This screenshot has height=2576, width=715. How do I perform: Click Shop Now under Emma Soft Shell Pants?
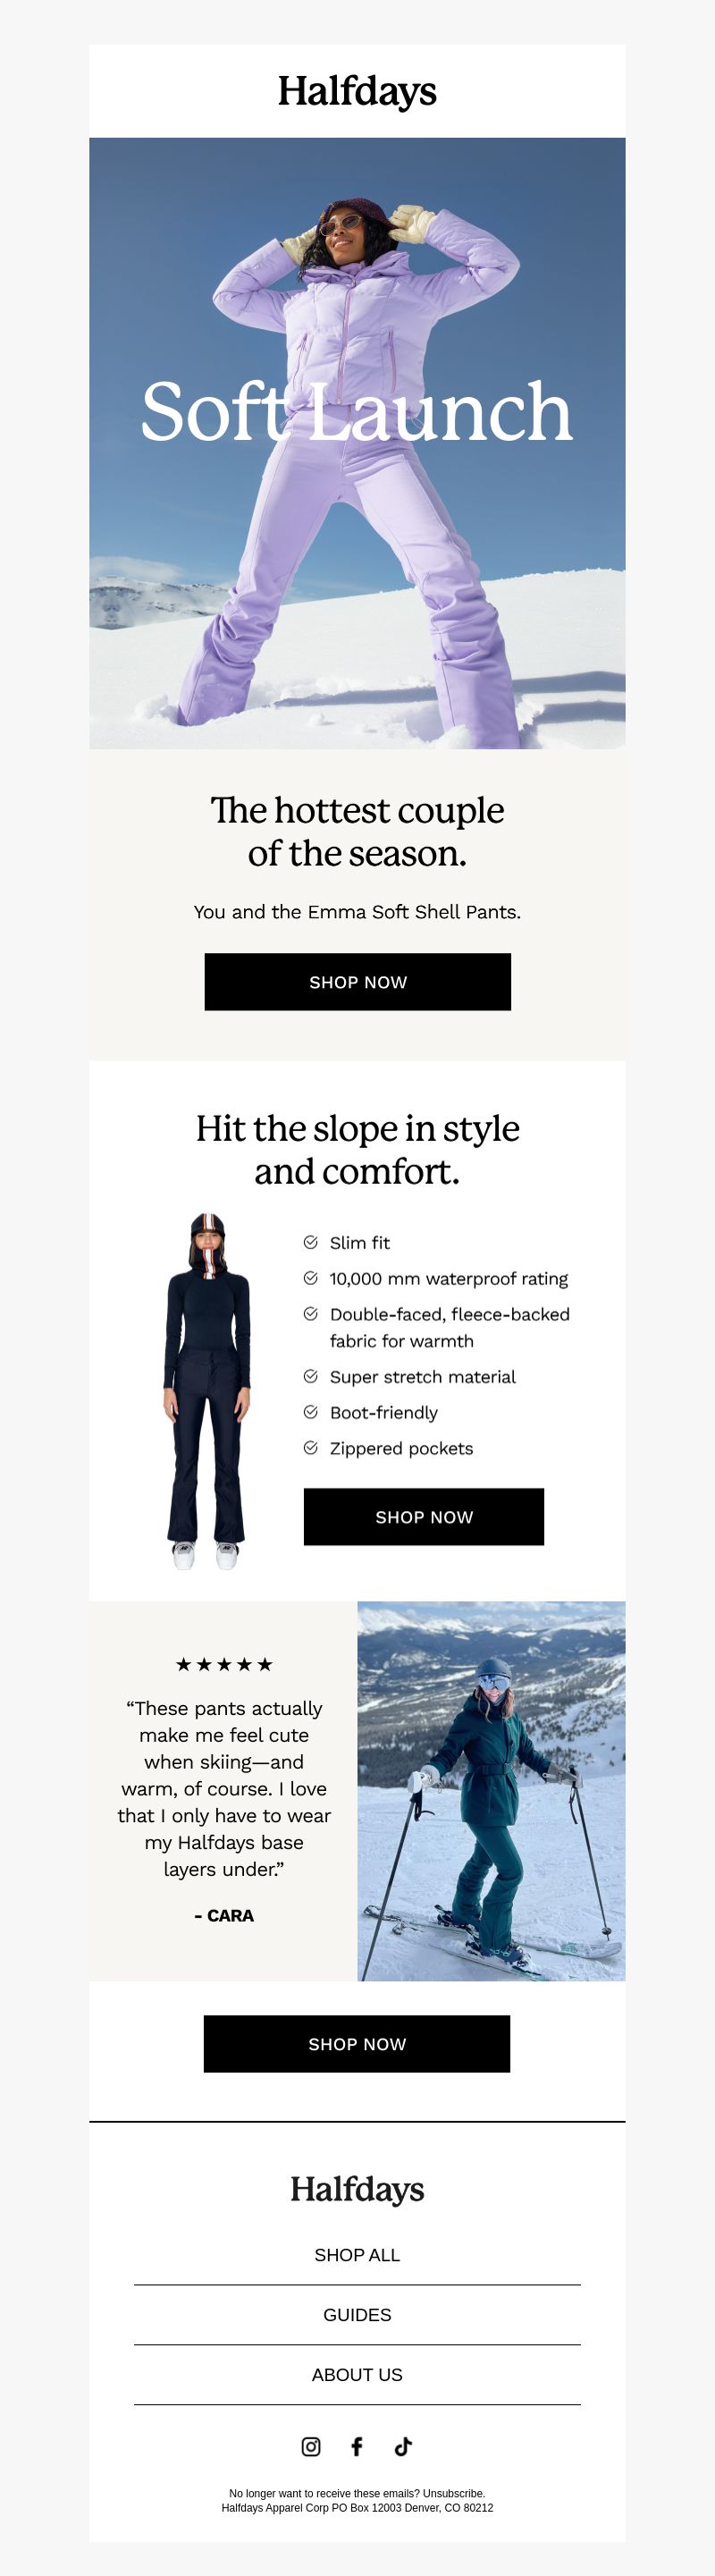pyautogui.click(x=358, y=982)
